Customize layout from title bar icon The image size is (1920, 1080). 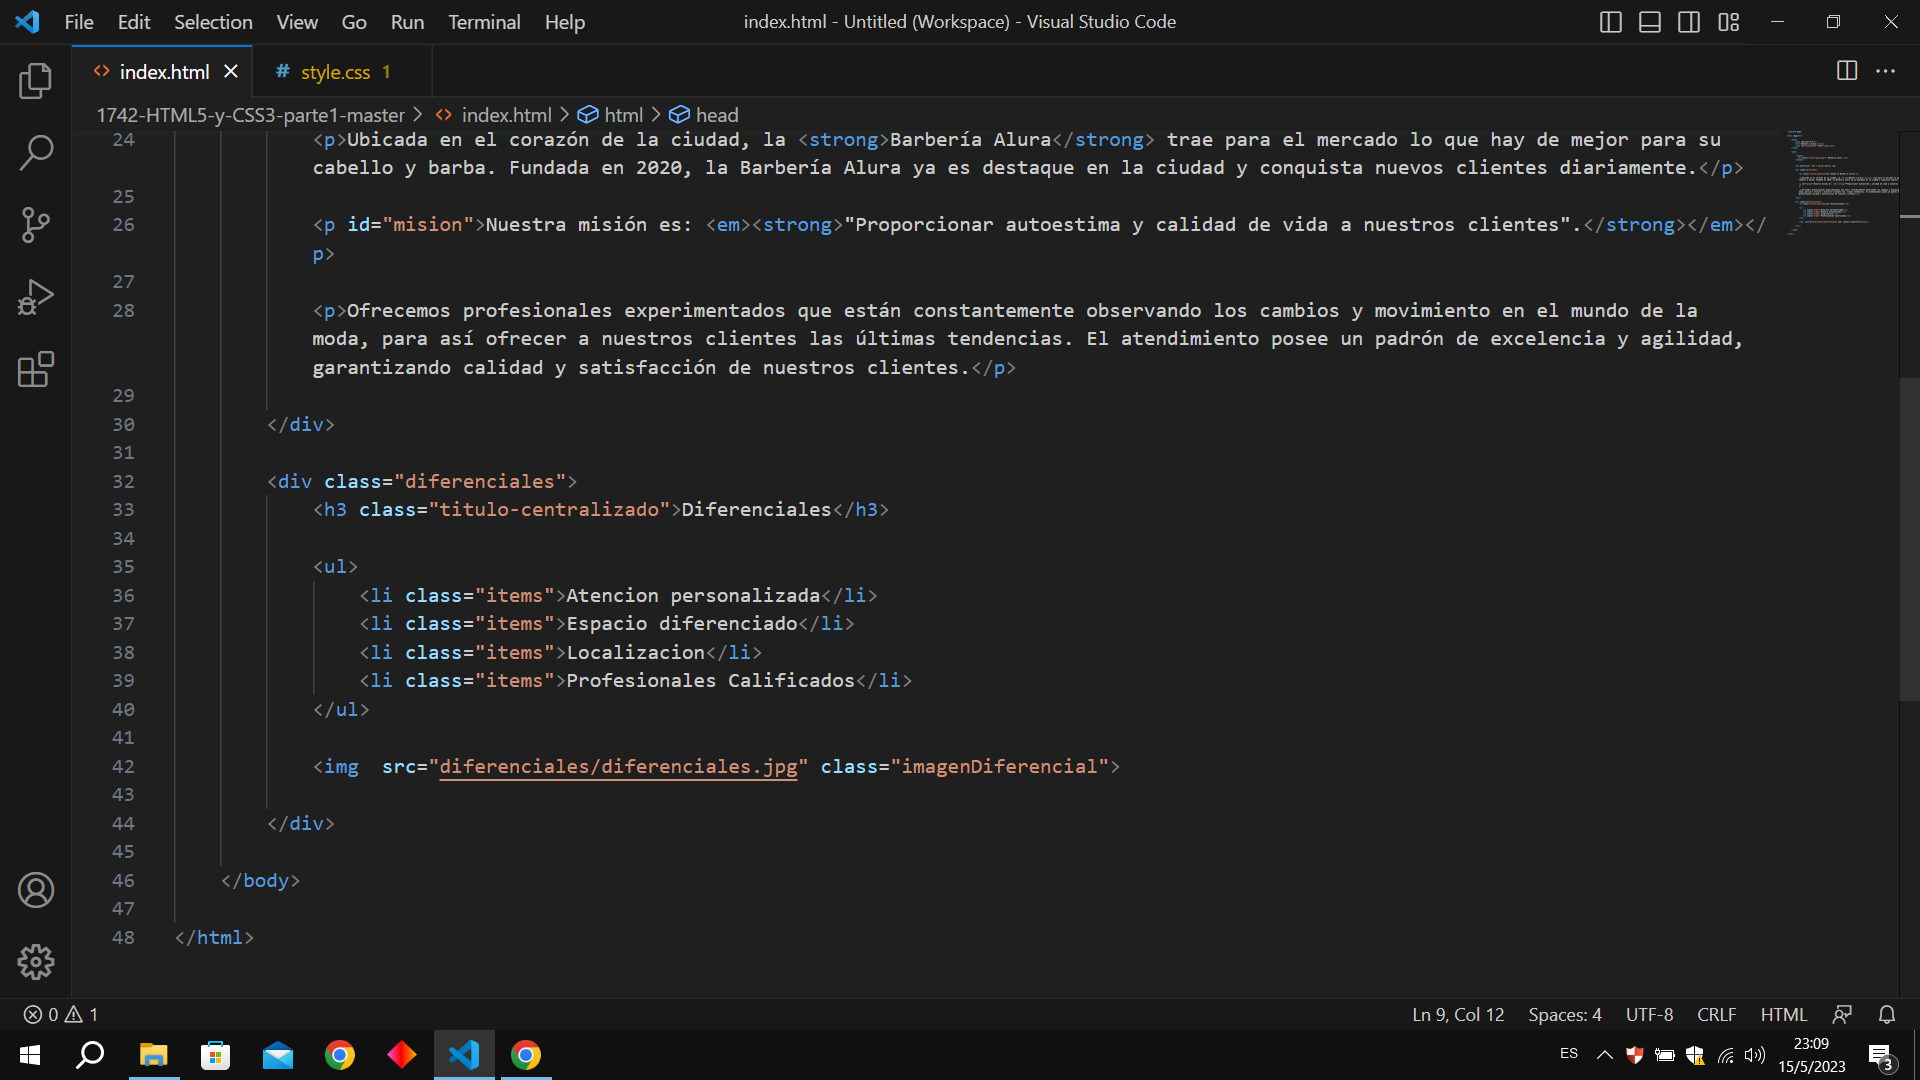point(1729,22)
